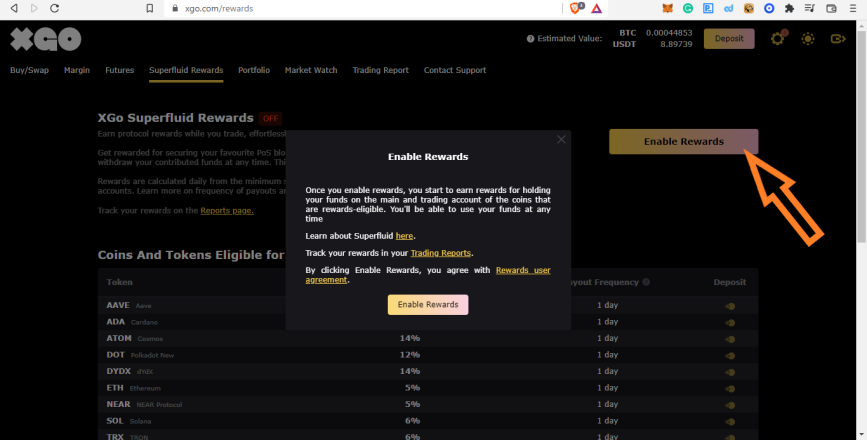Image resolution: width=867 pixels, height=440 pixels.
Task: Open the Brave wallet icon
Action: tap(831, 8)
